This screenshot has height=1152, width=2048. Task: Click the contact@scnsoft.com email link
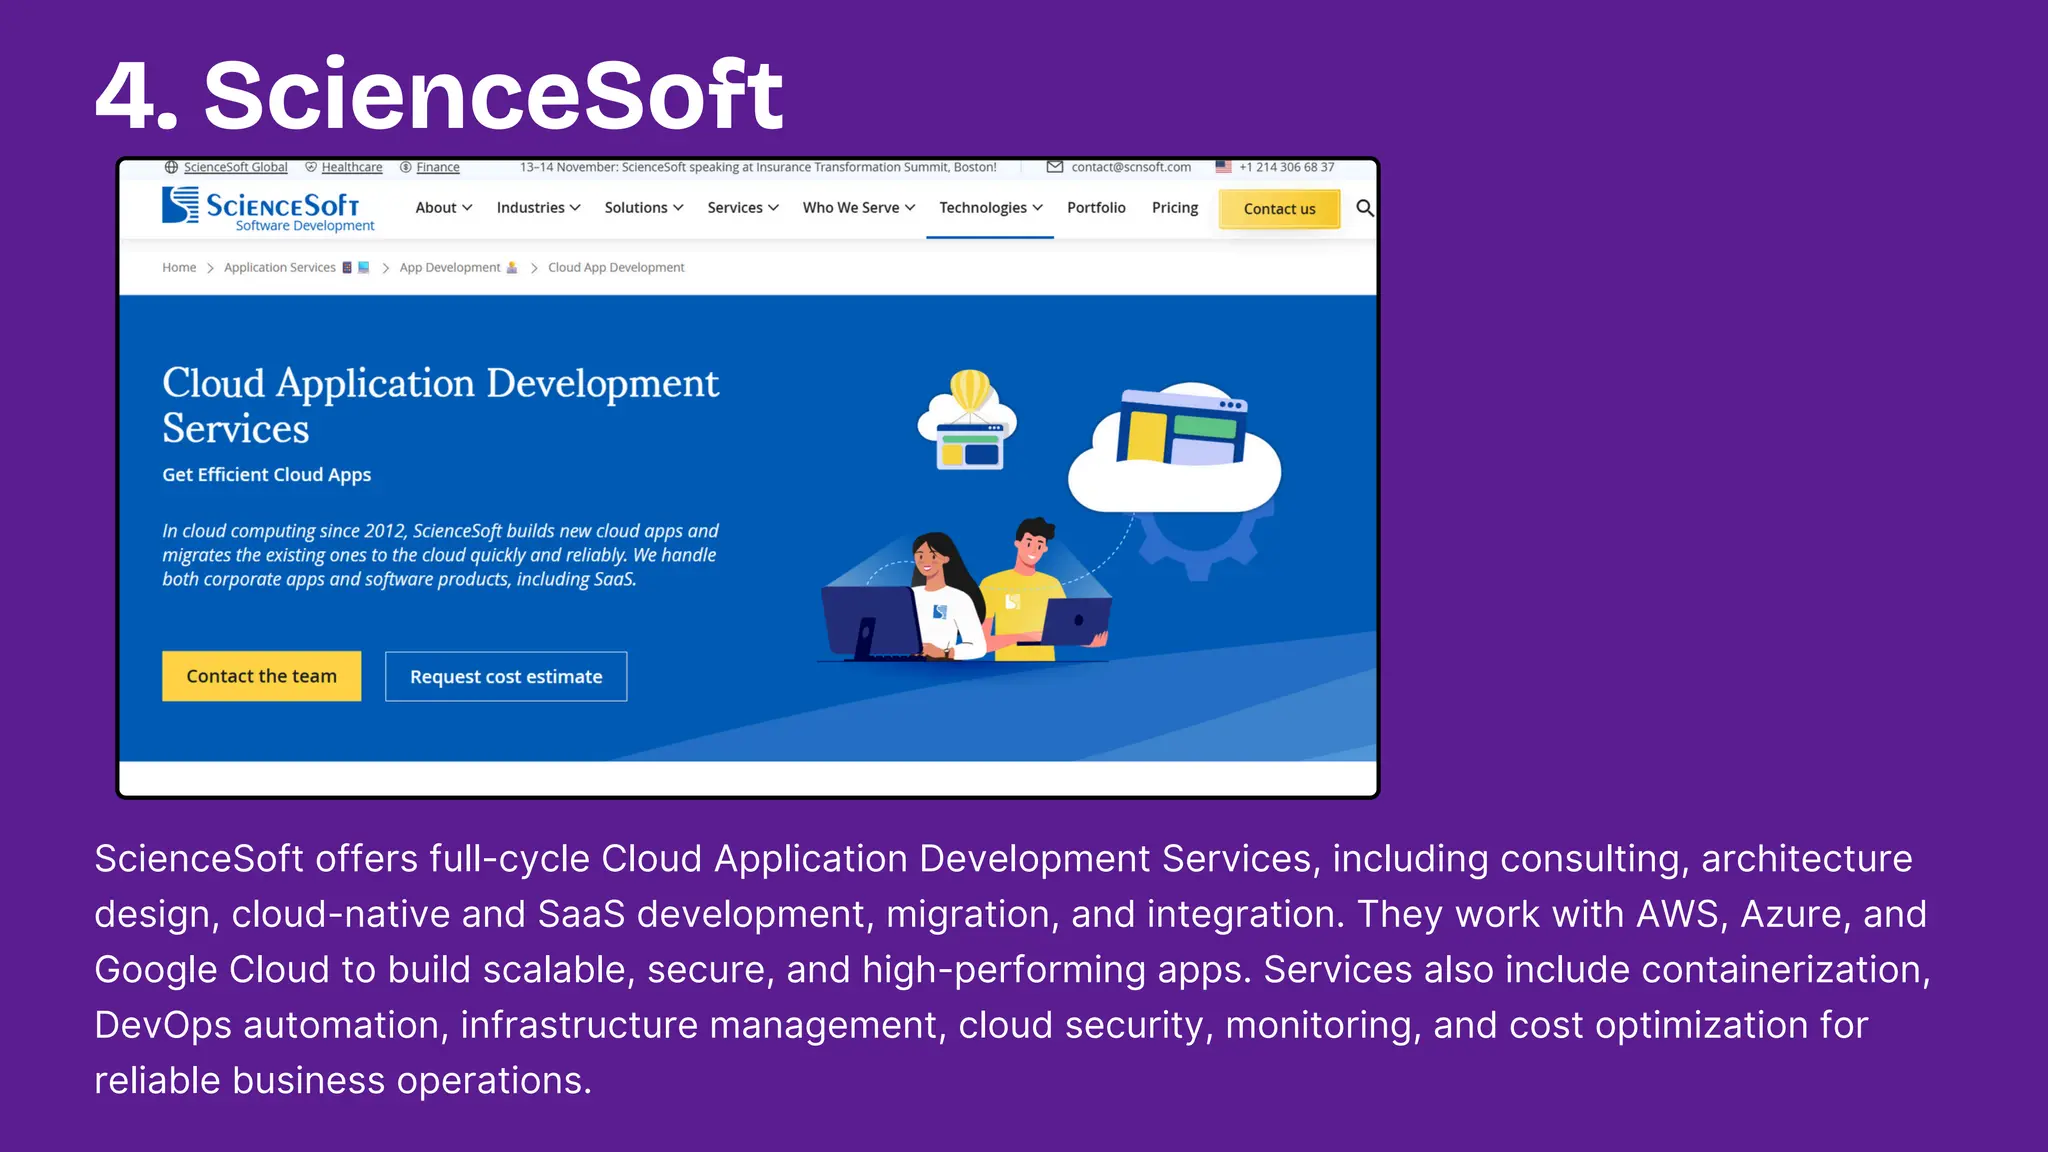tap(1131, 167)
